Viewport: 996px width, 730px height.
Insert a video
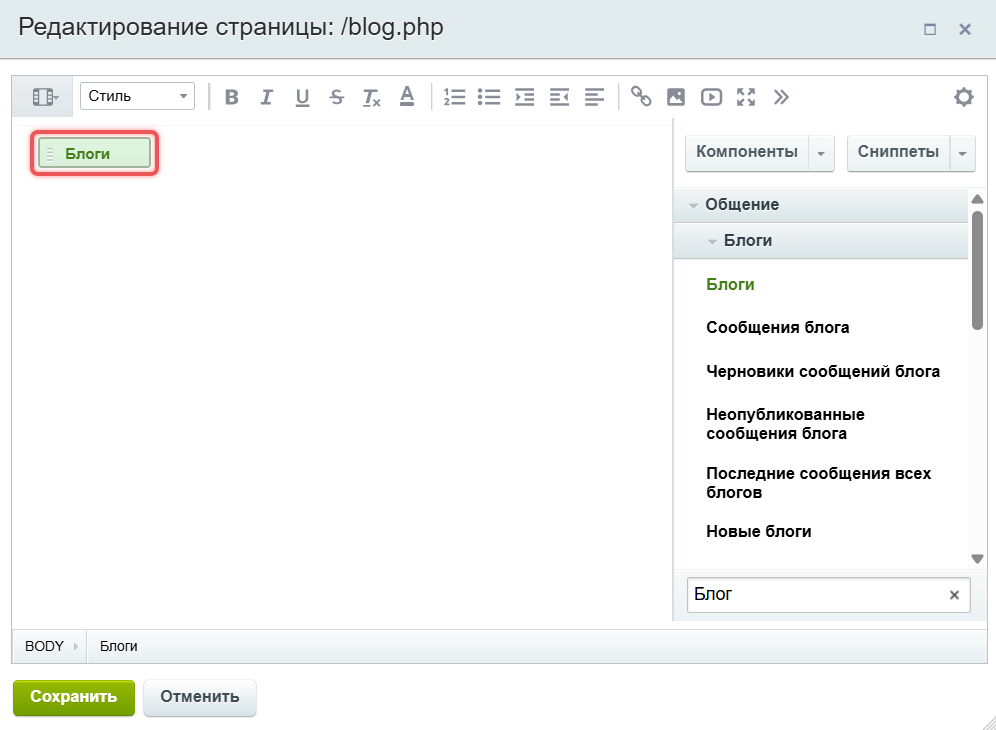(x=711, y=97)
